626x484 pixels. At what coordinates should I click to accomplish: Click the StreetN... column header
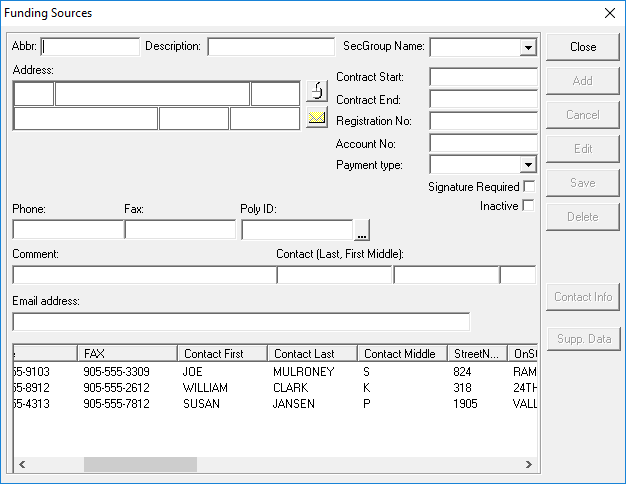(477, 354)
